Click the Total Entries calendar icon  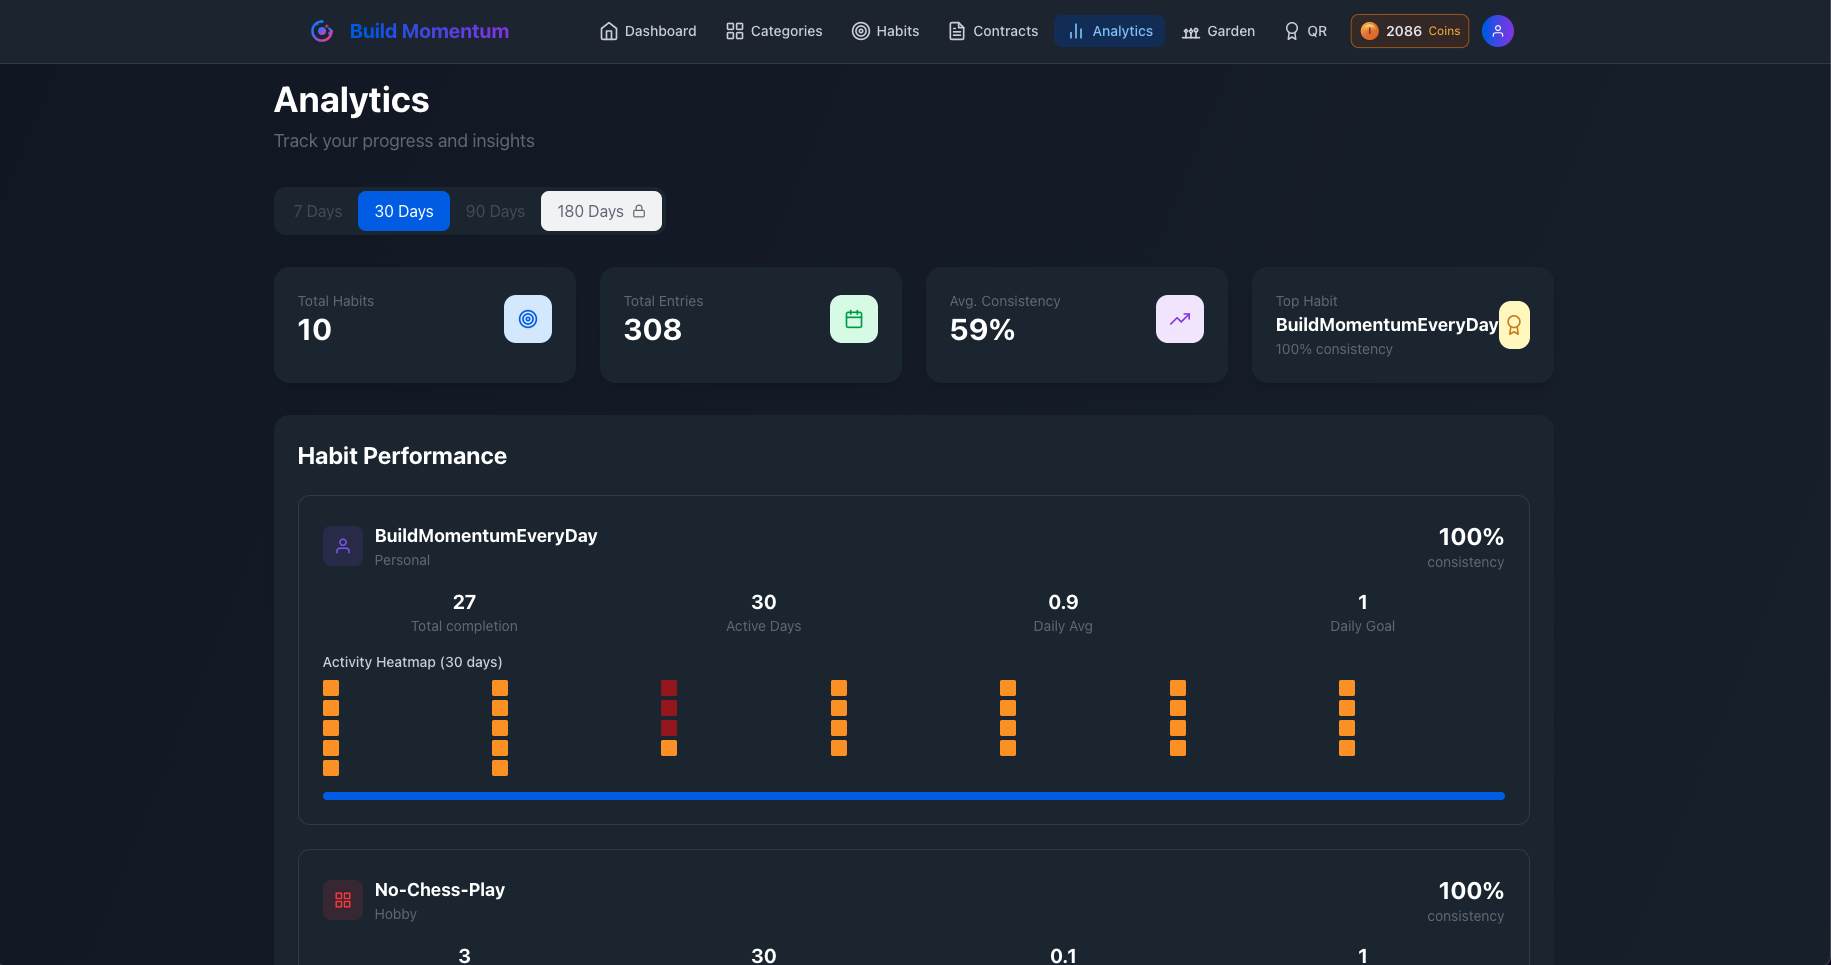click(853, 318)
